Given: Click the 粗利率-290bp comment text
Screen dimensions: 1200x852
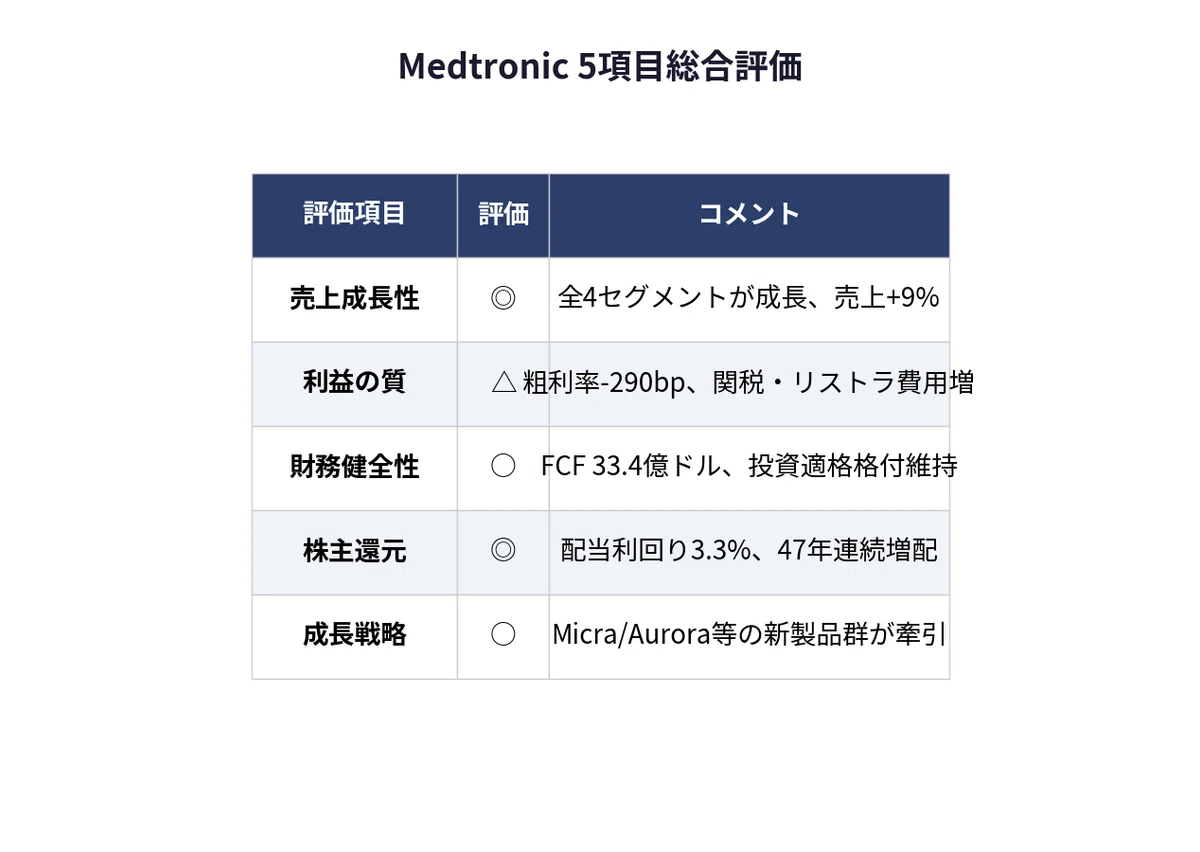Looking at the screenshot, I should pyautogui.click(x=603, y=382).
